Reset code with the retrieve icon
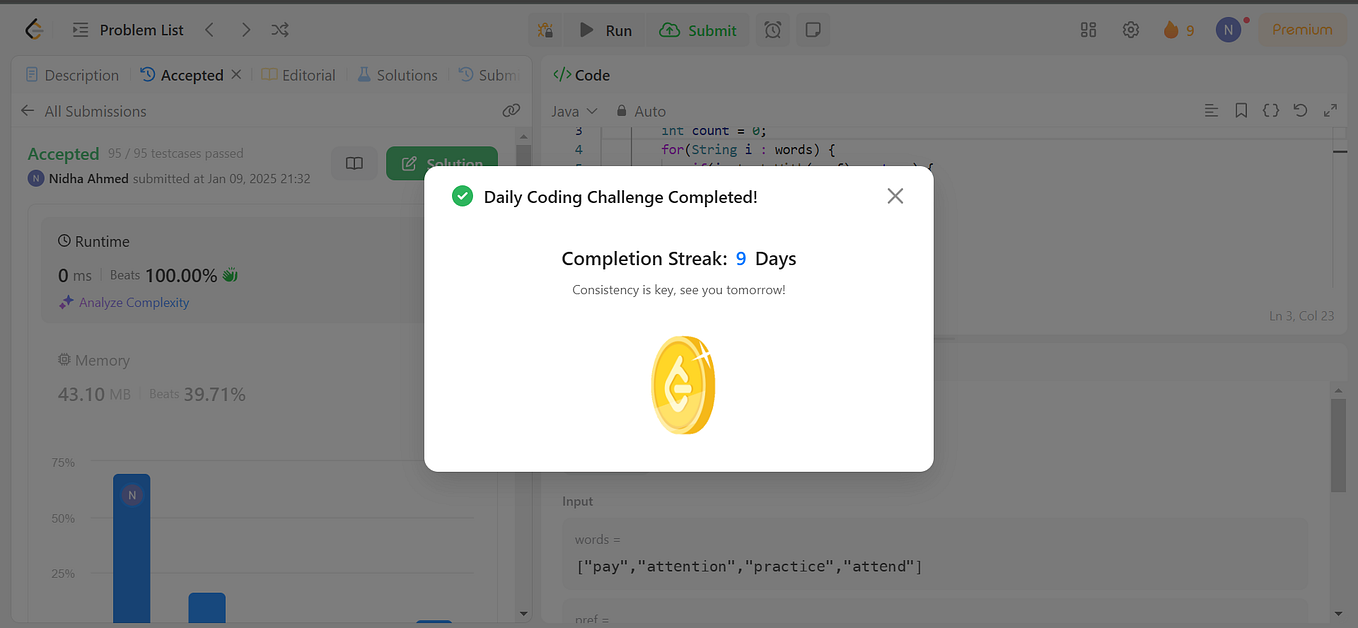Screen dimensions: 1358x628 [1300, 111]
